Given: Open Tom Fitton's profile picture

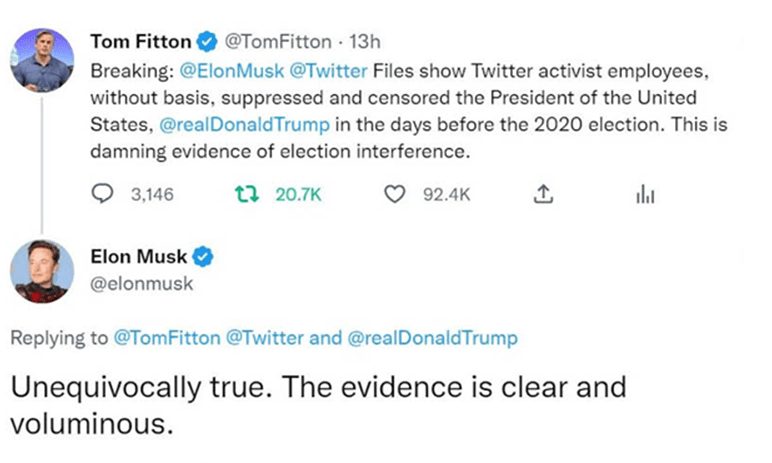Looking at the screenshot, I should [42, 59].
